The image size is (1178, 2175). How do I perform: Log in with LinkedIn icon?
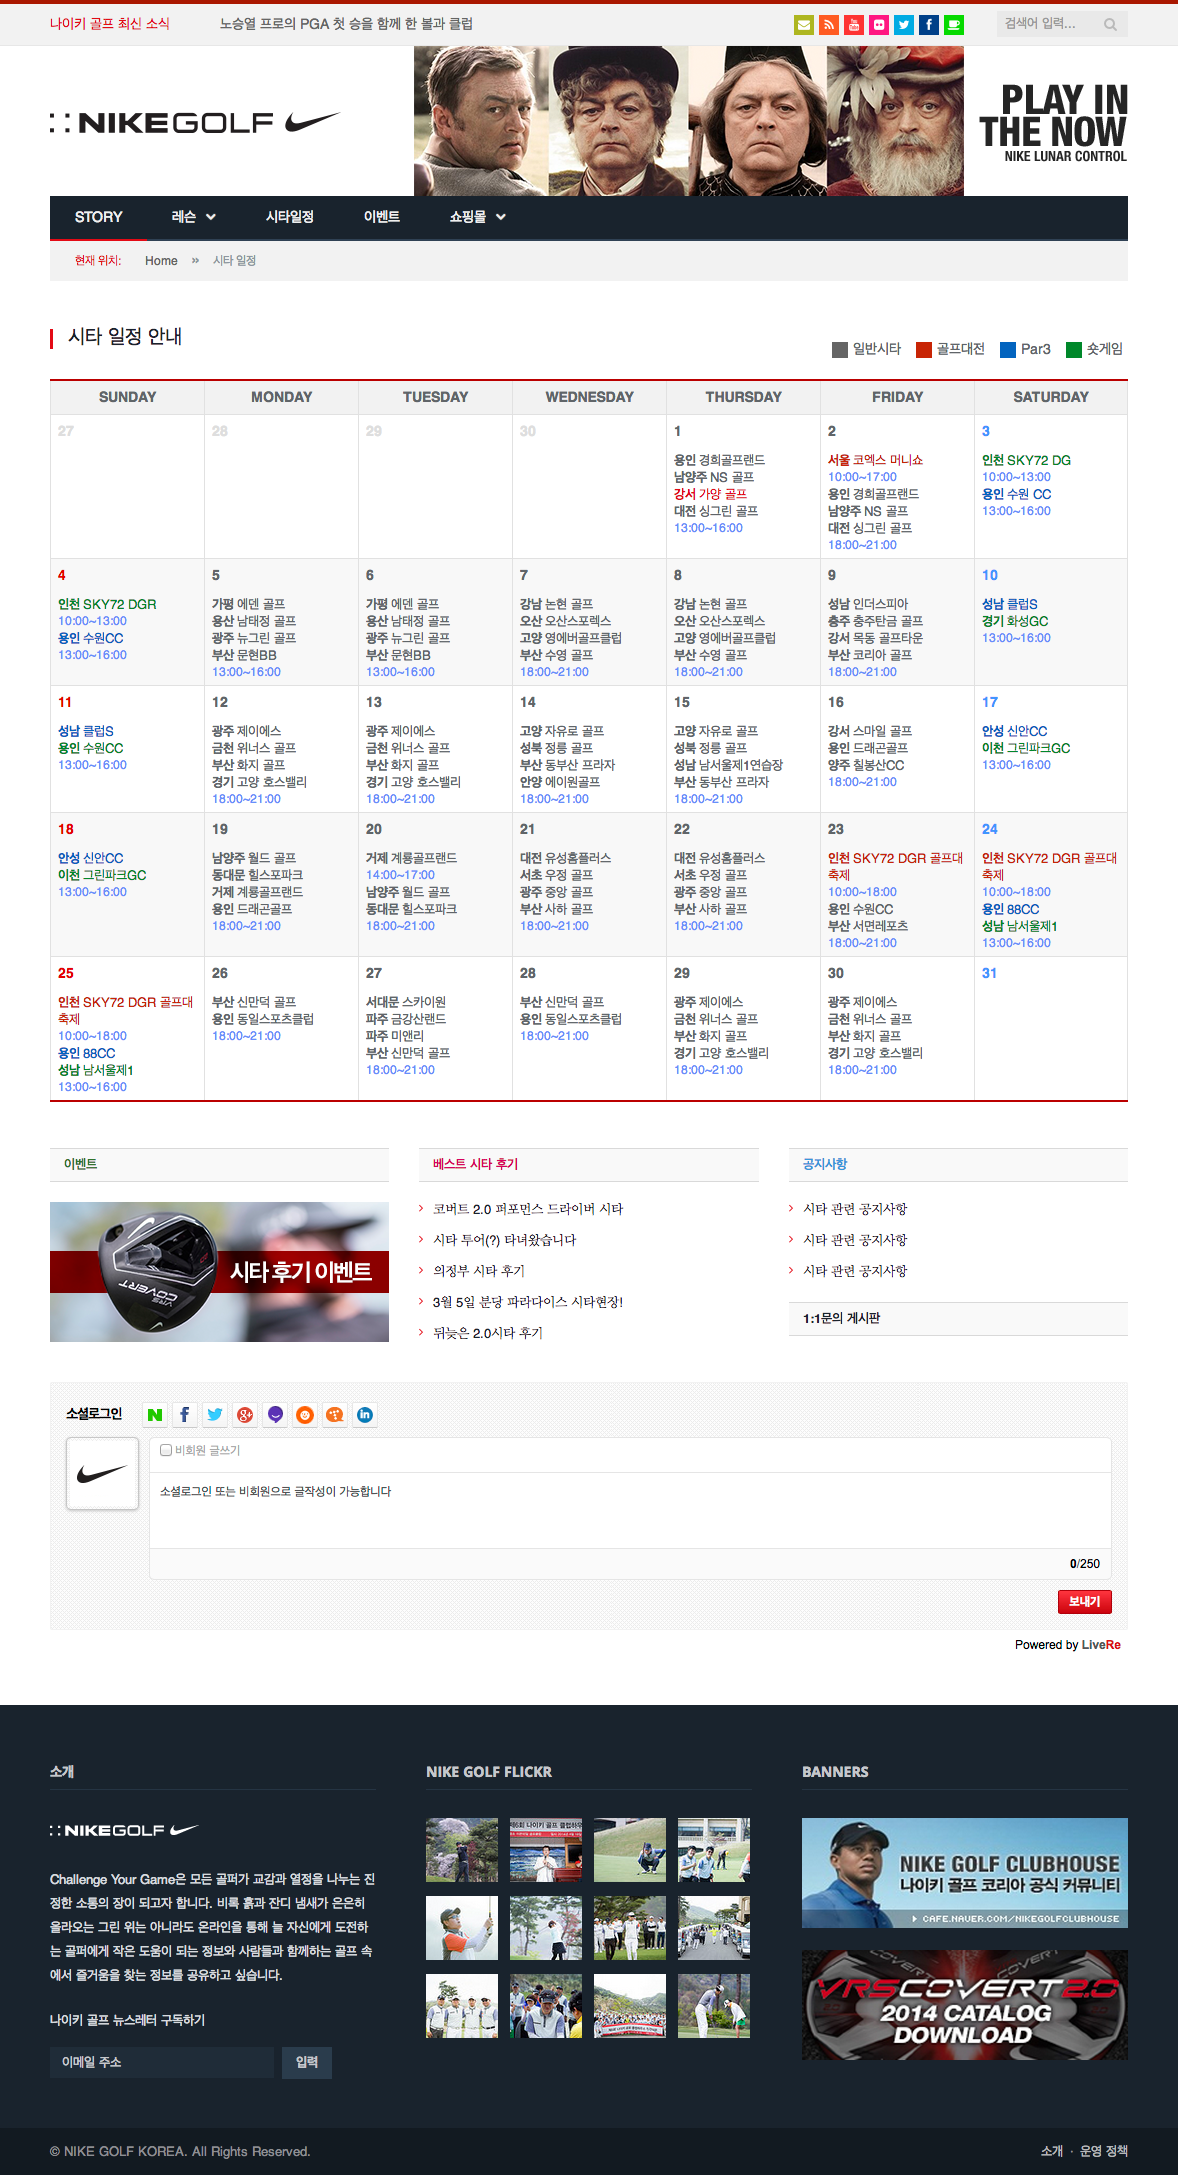[x=365, y=1414]
